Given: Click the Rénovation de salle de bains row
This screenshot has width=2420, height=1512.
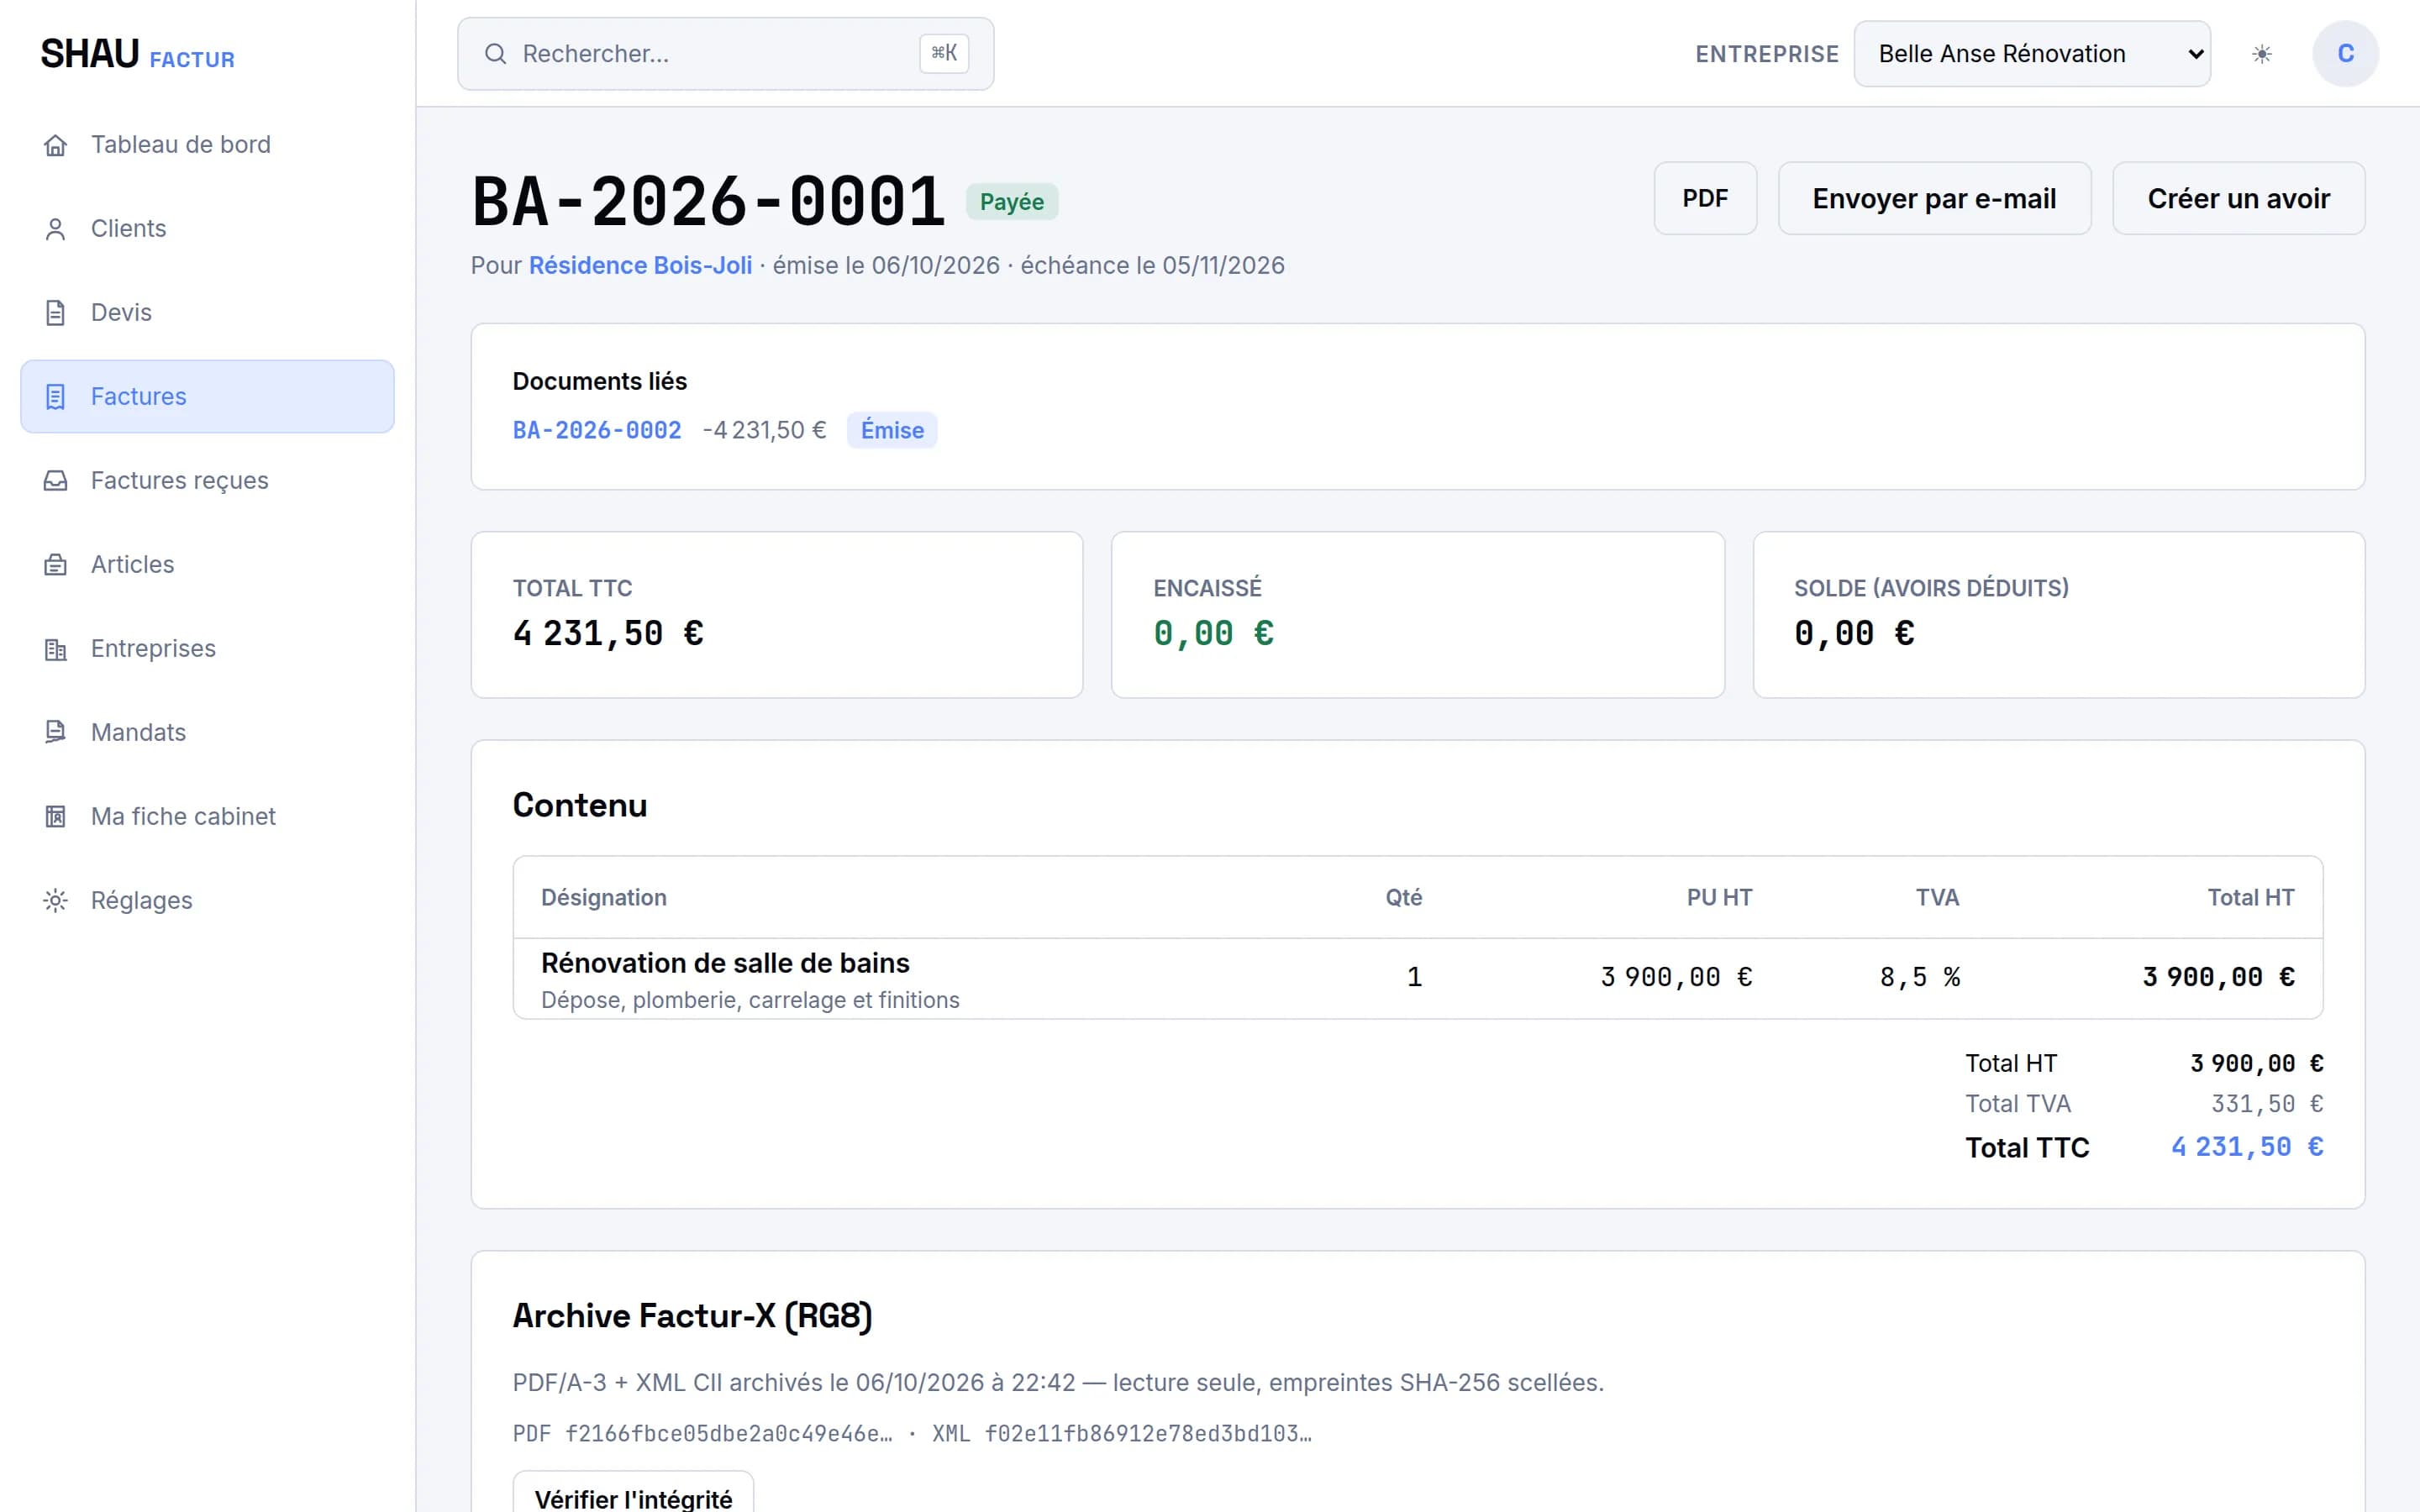Looking at the screenshot, I should (1418, 979).
